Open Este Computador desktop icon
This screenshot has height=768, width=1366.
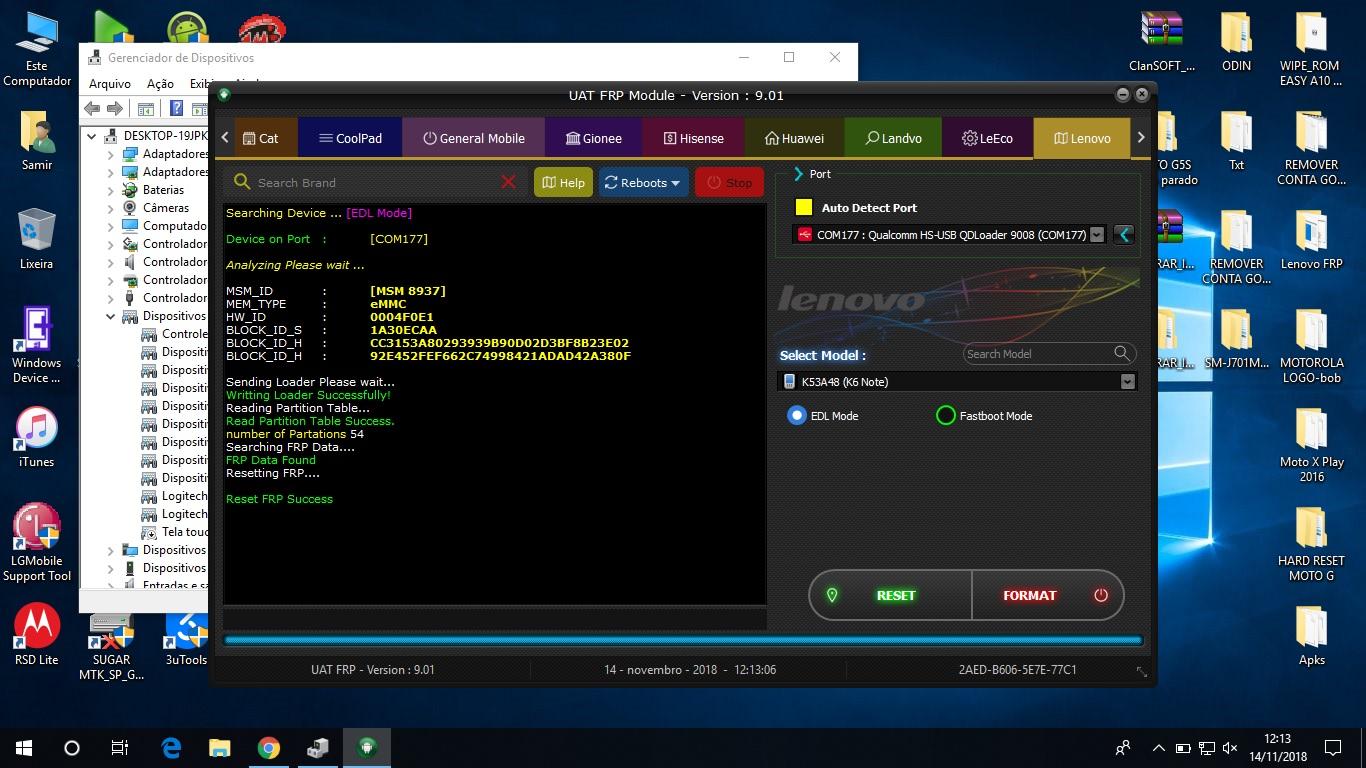pyautogui.click(x=37, y=48)
